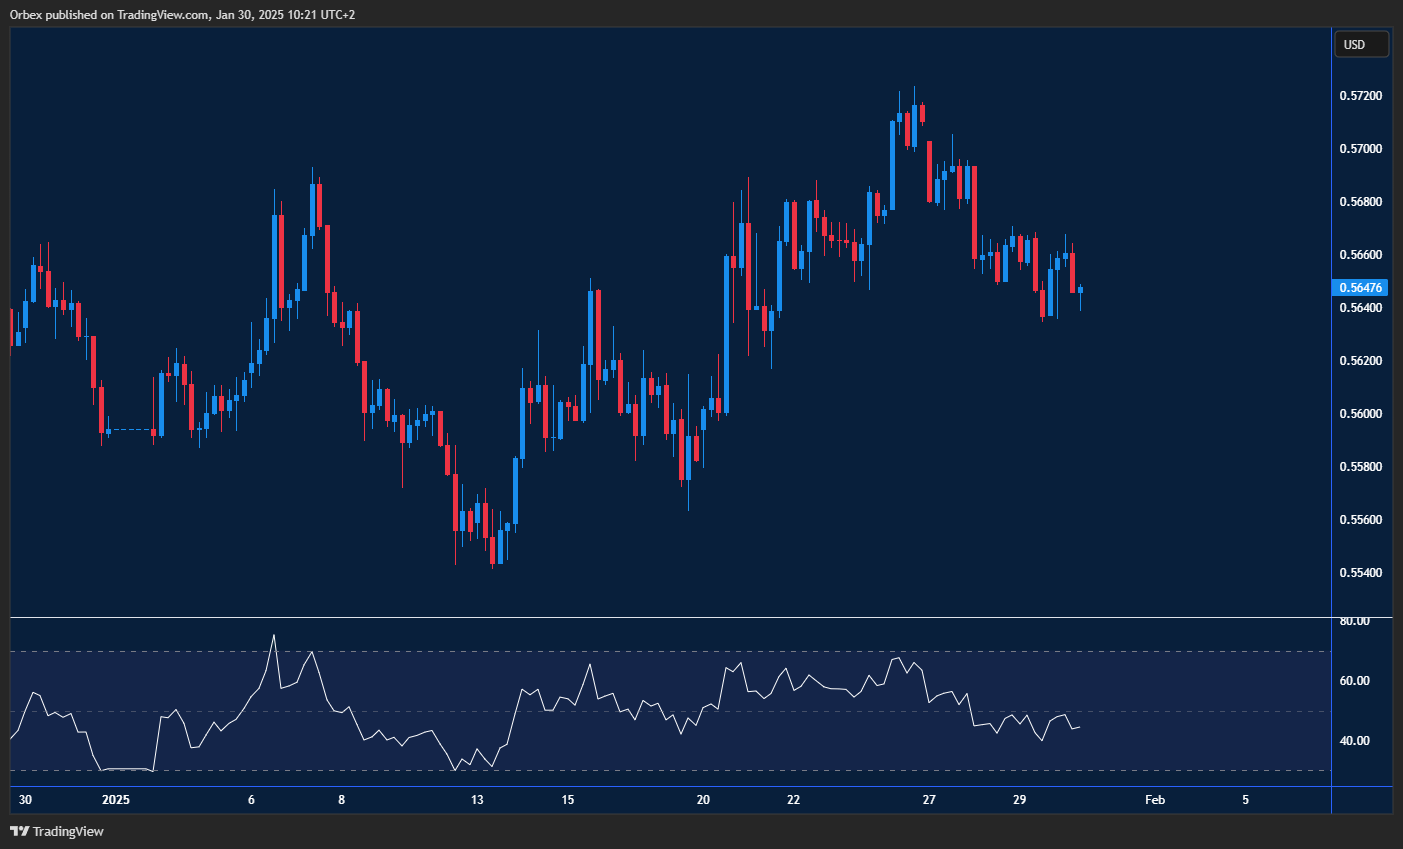Image resolution: width=1403 pixels, height=849 pixels.
Task: Click the divider between price chart and RSI pane
Action: point(670,618)
